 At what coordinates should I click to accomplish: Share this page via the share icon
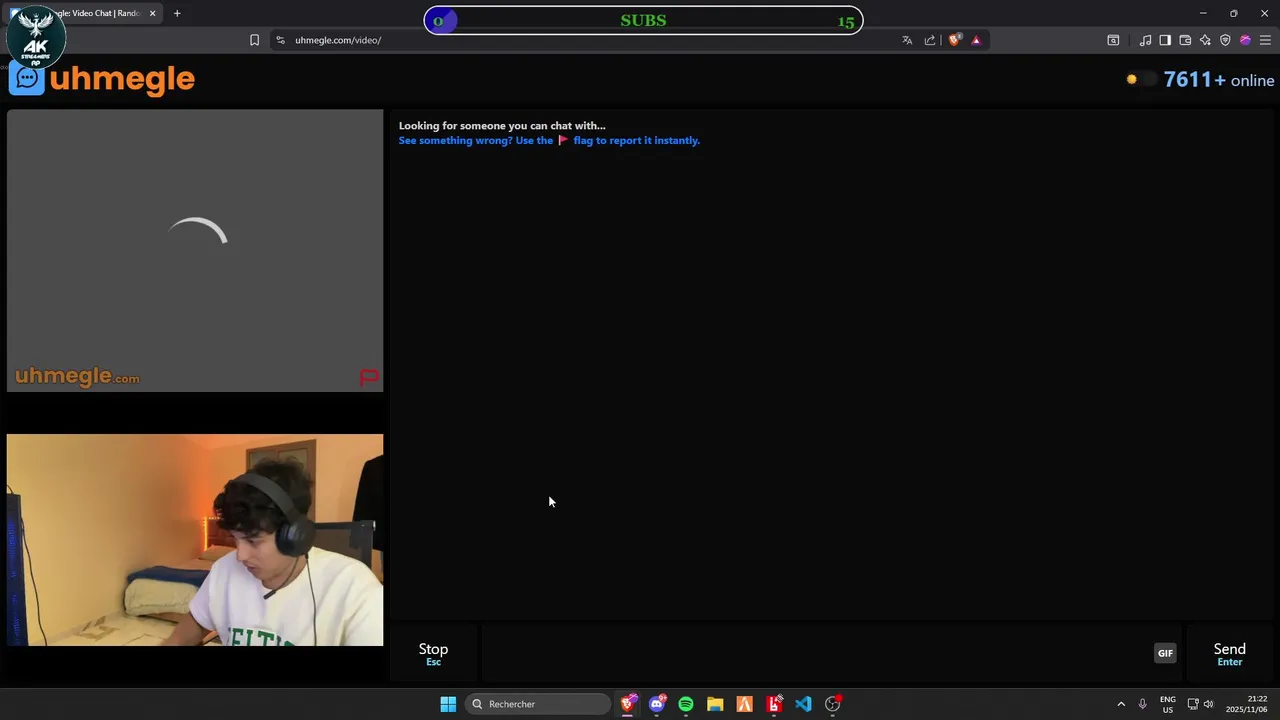(930, 40)
